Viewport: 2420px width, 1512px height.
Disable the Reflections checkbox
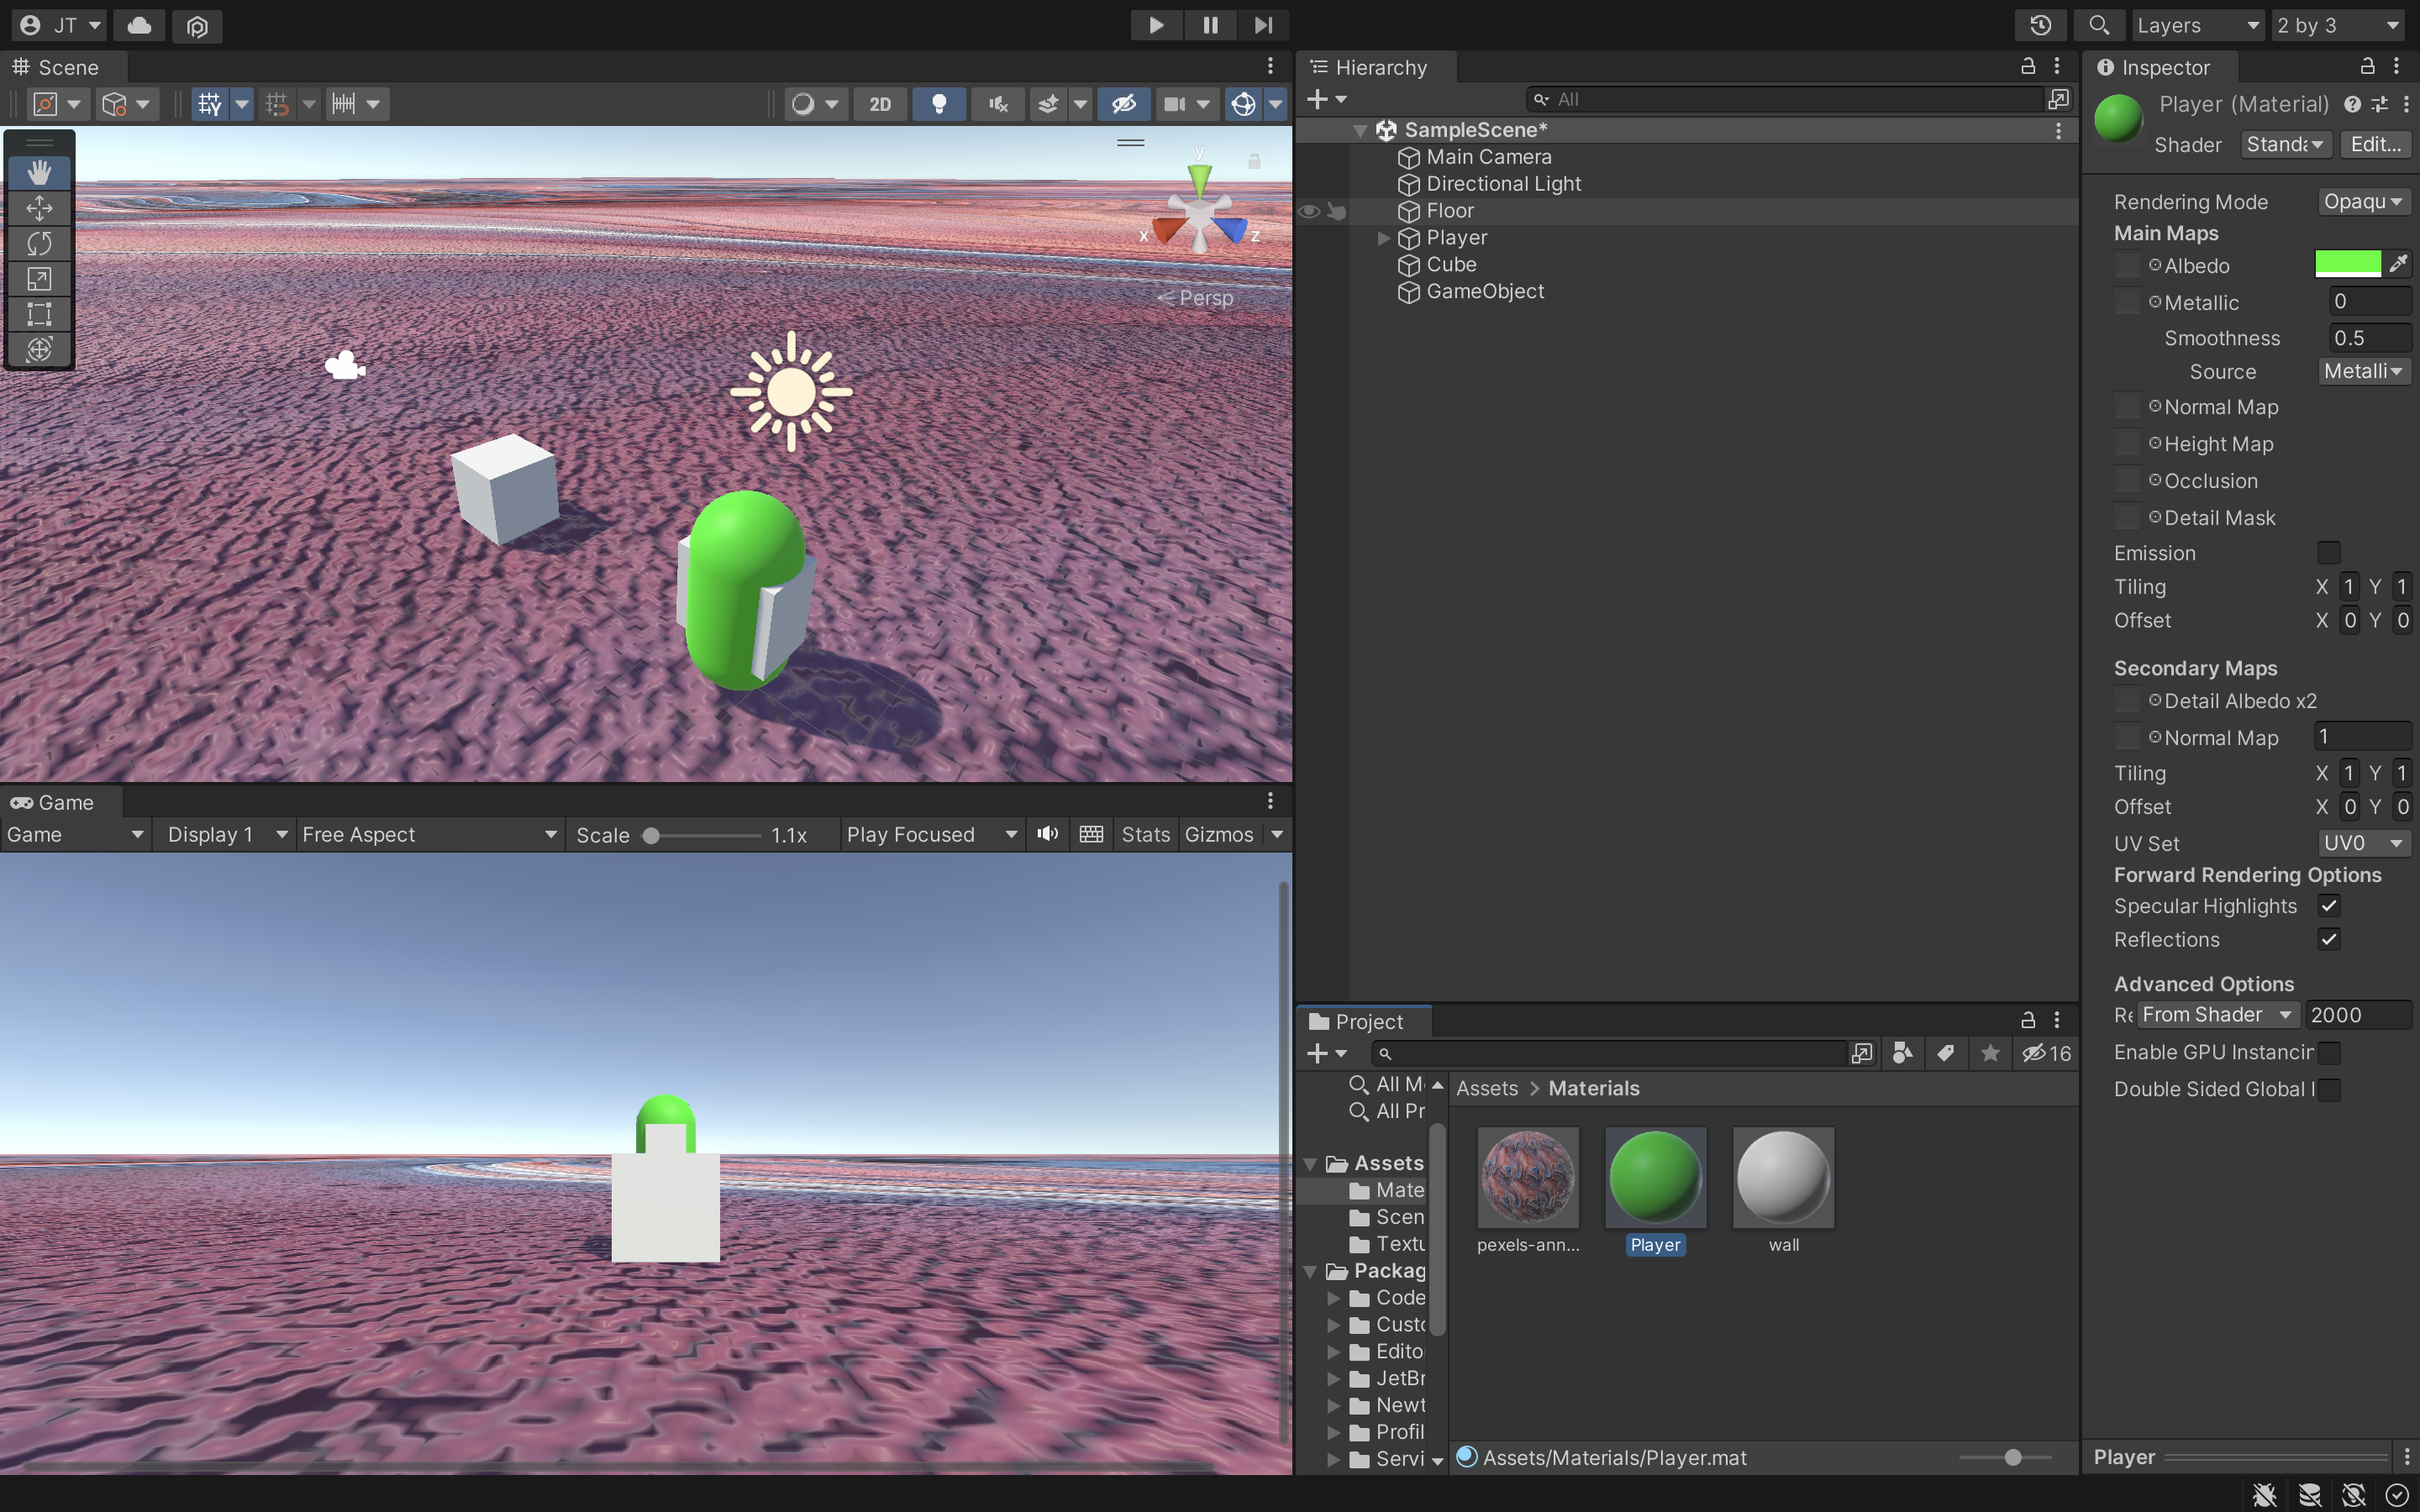[x=2329, y=939]
